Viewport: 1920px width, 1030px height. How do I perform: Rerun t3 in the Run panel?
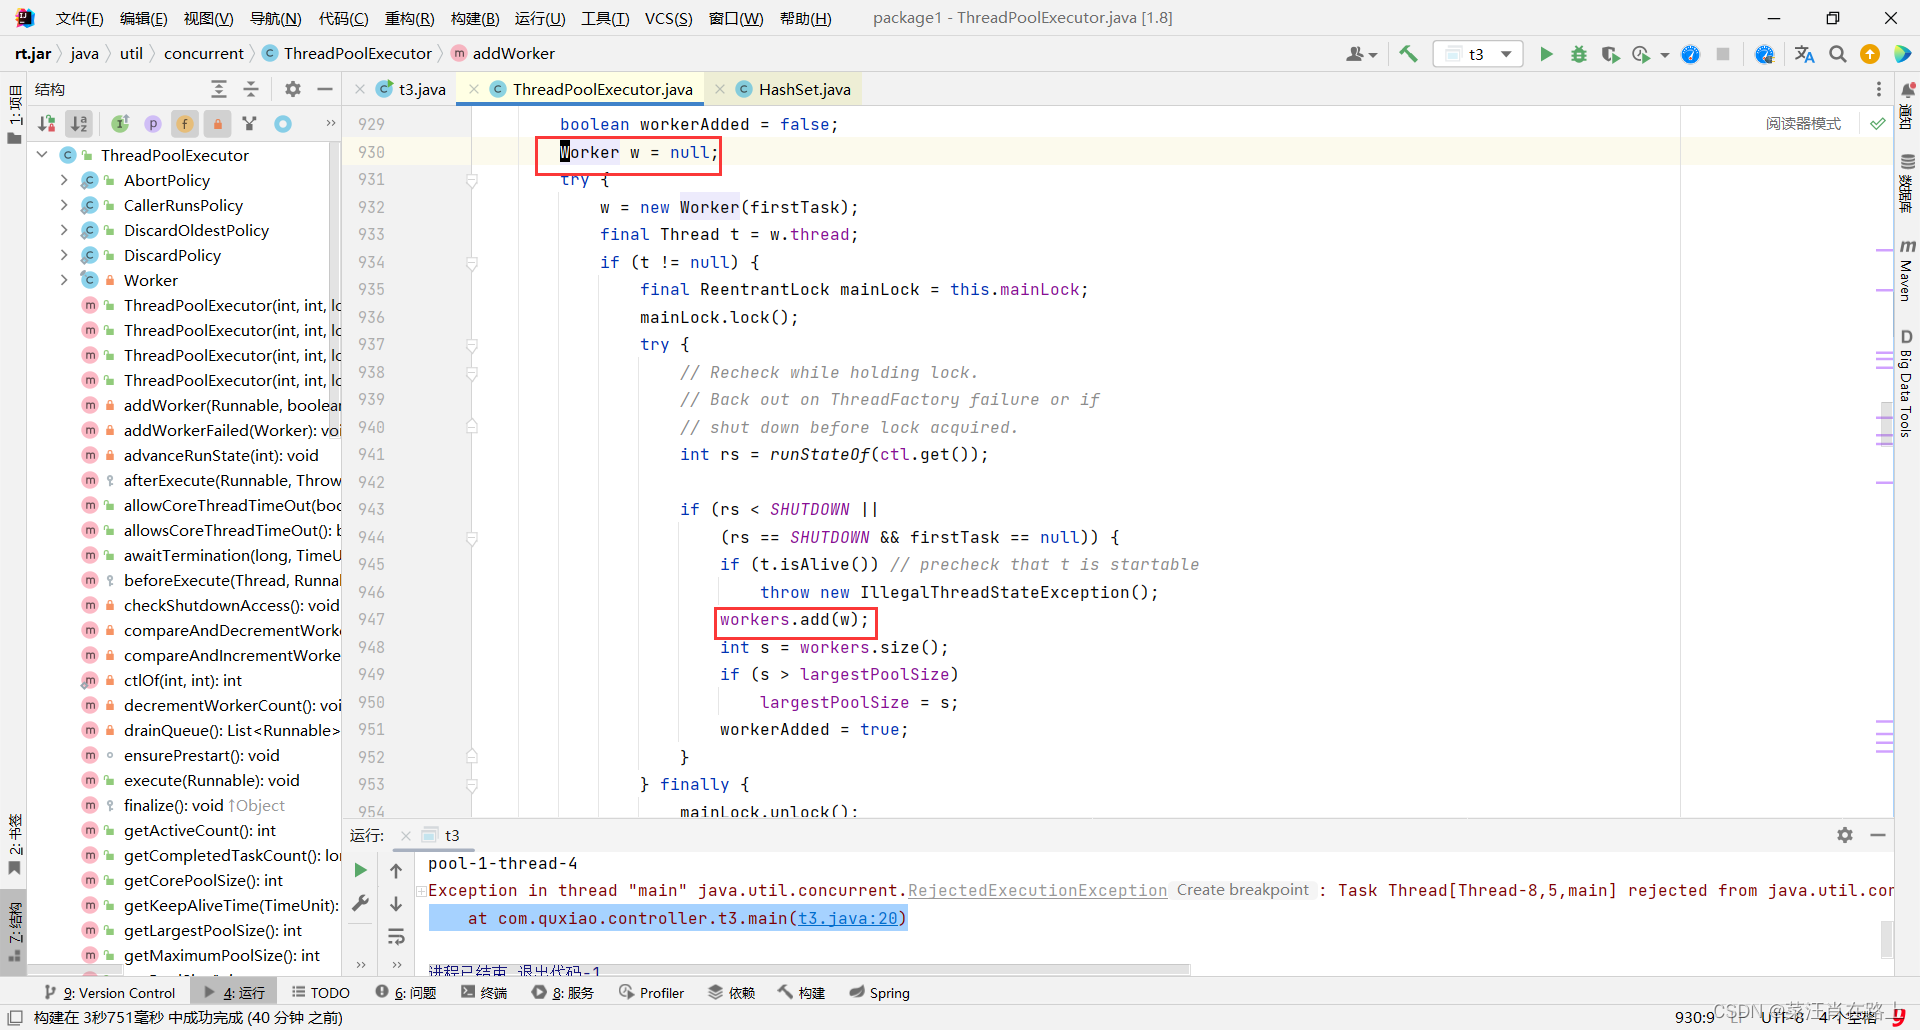(x=360, y=870)
